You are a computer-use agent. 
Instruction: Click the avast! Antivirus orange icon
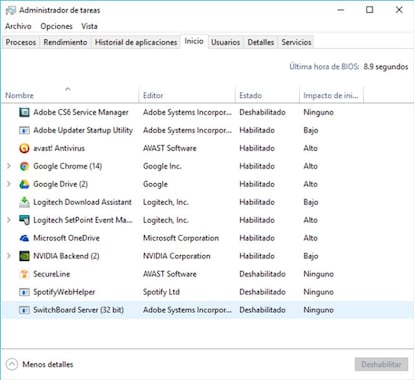(24, 148)
